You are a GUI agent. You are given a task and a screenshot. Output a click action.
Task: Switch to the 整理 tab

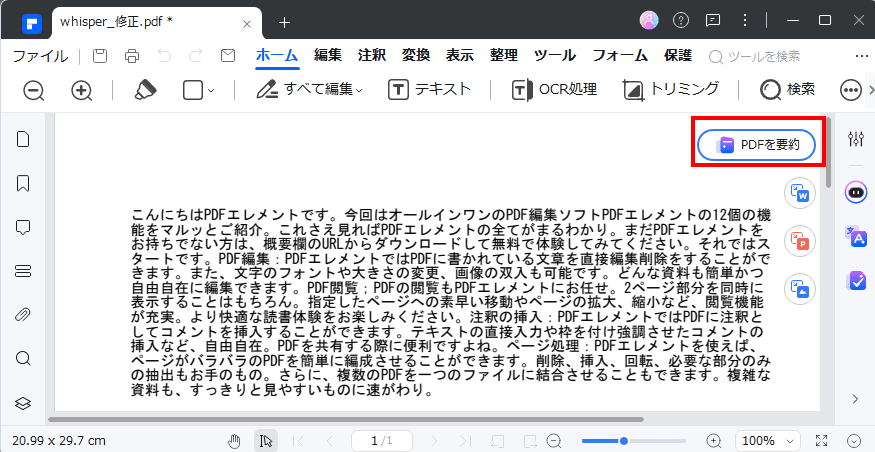(504, 56)
